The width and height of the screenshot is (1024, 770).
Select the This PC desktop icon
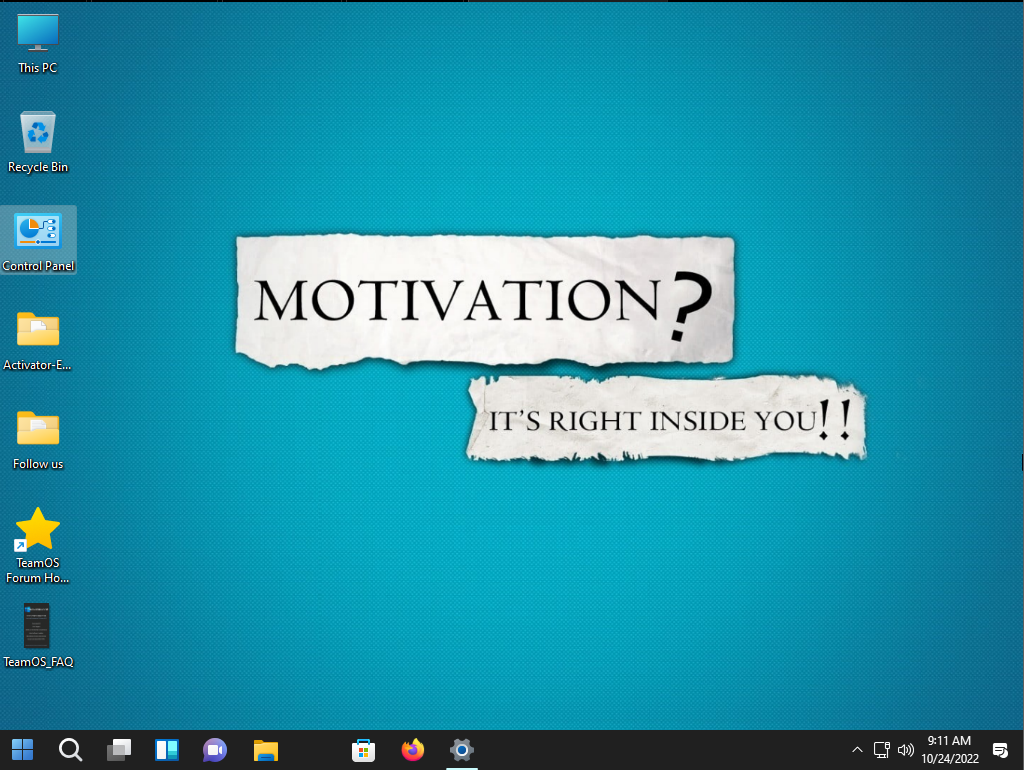pos(37,44)
